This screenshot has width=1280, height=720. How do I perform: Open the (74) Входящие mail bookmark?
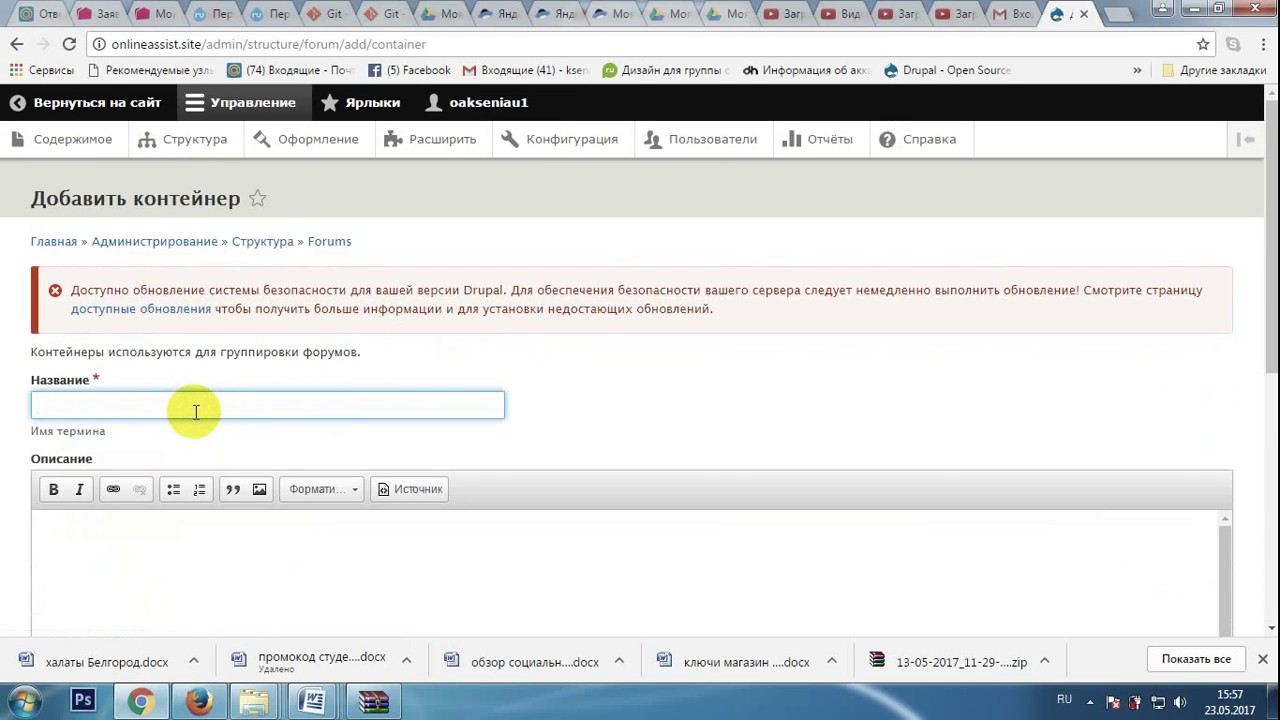point(291,70)
